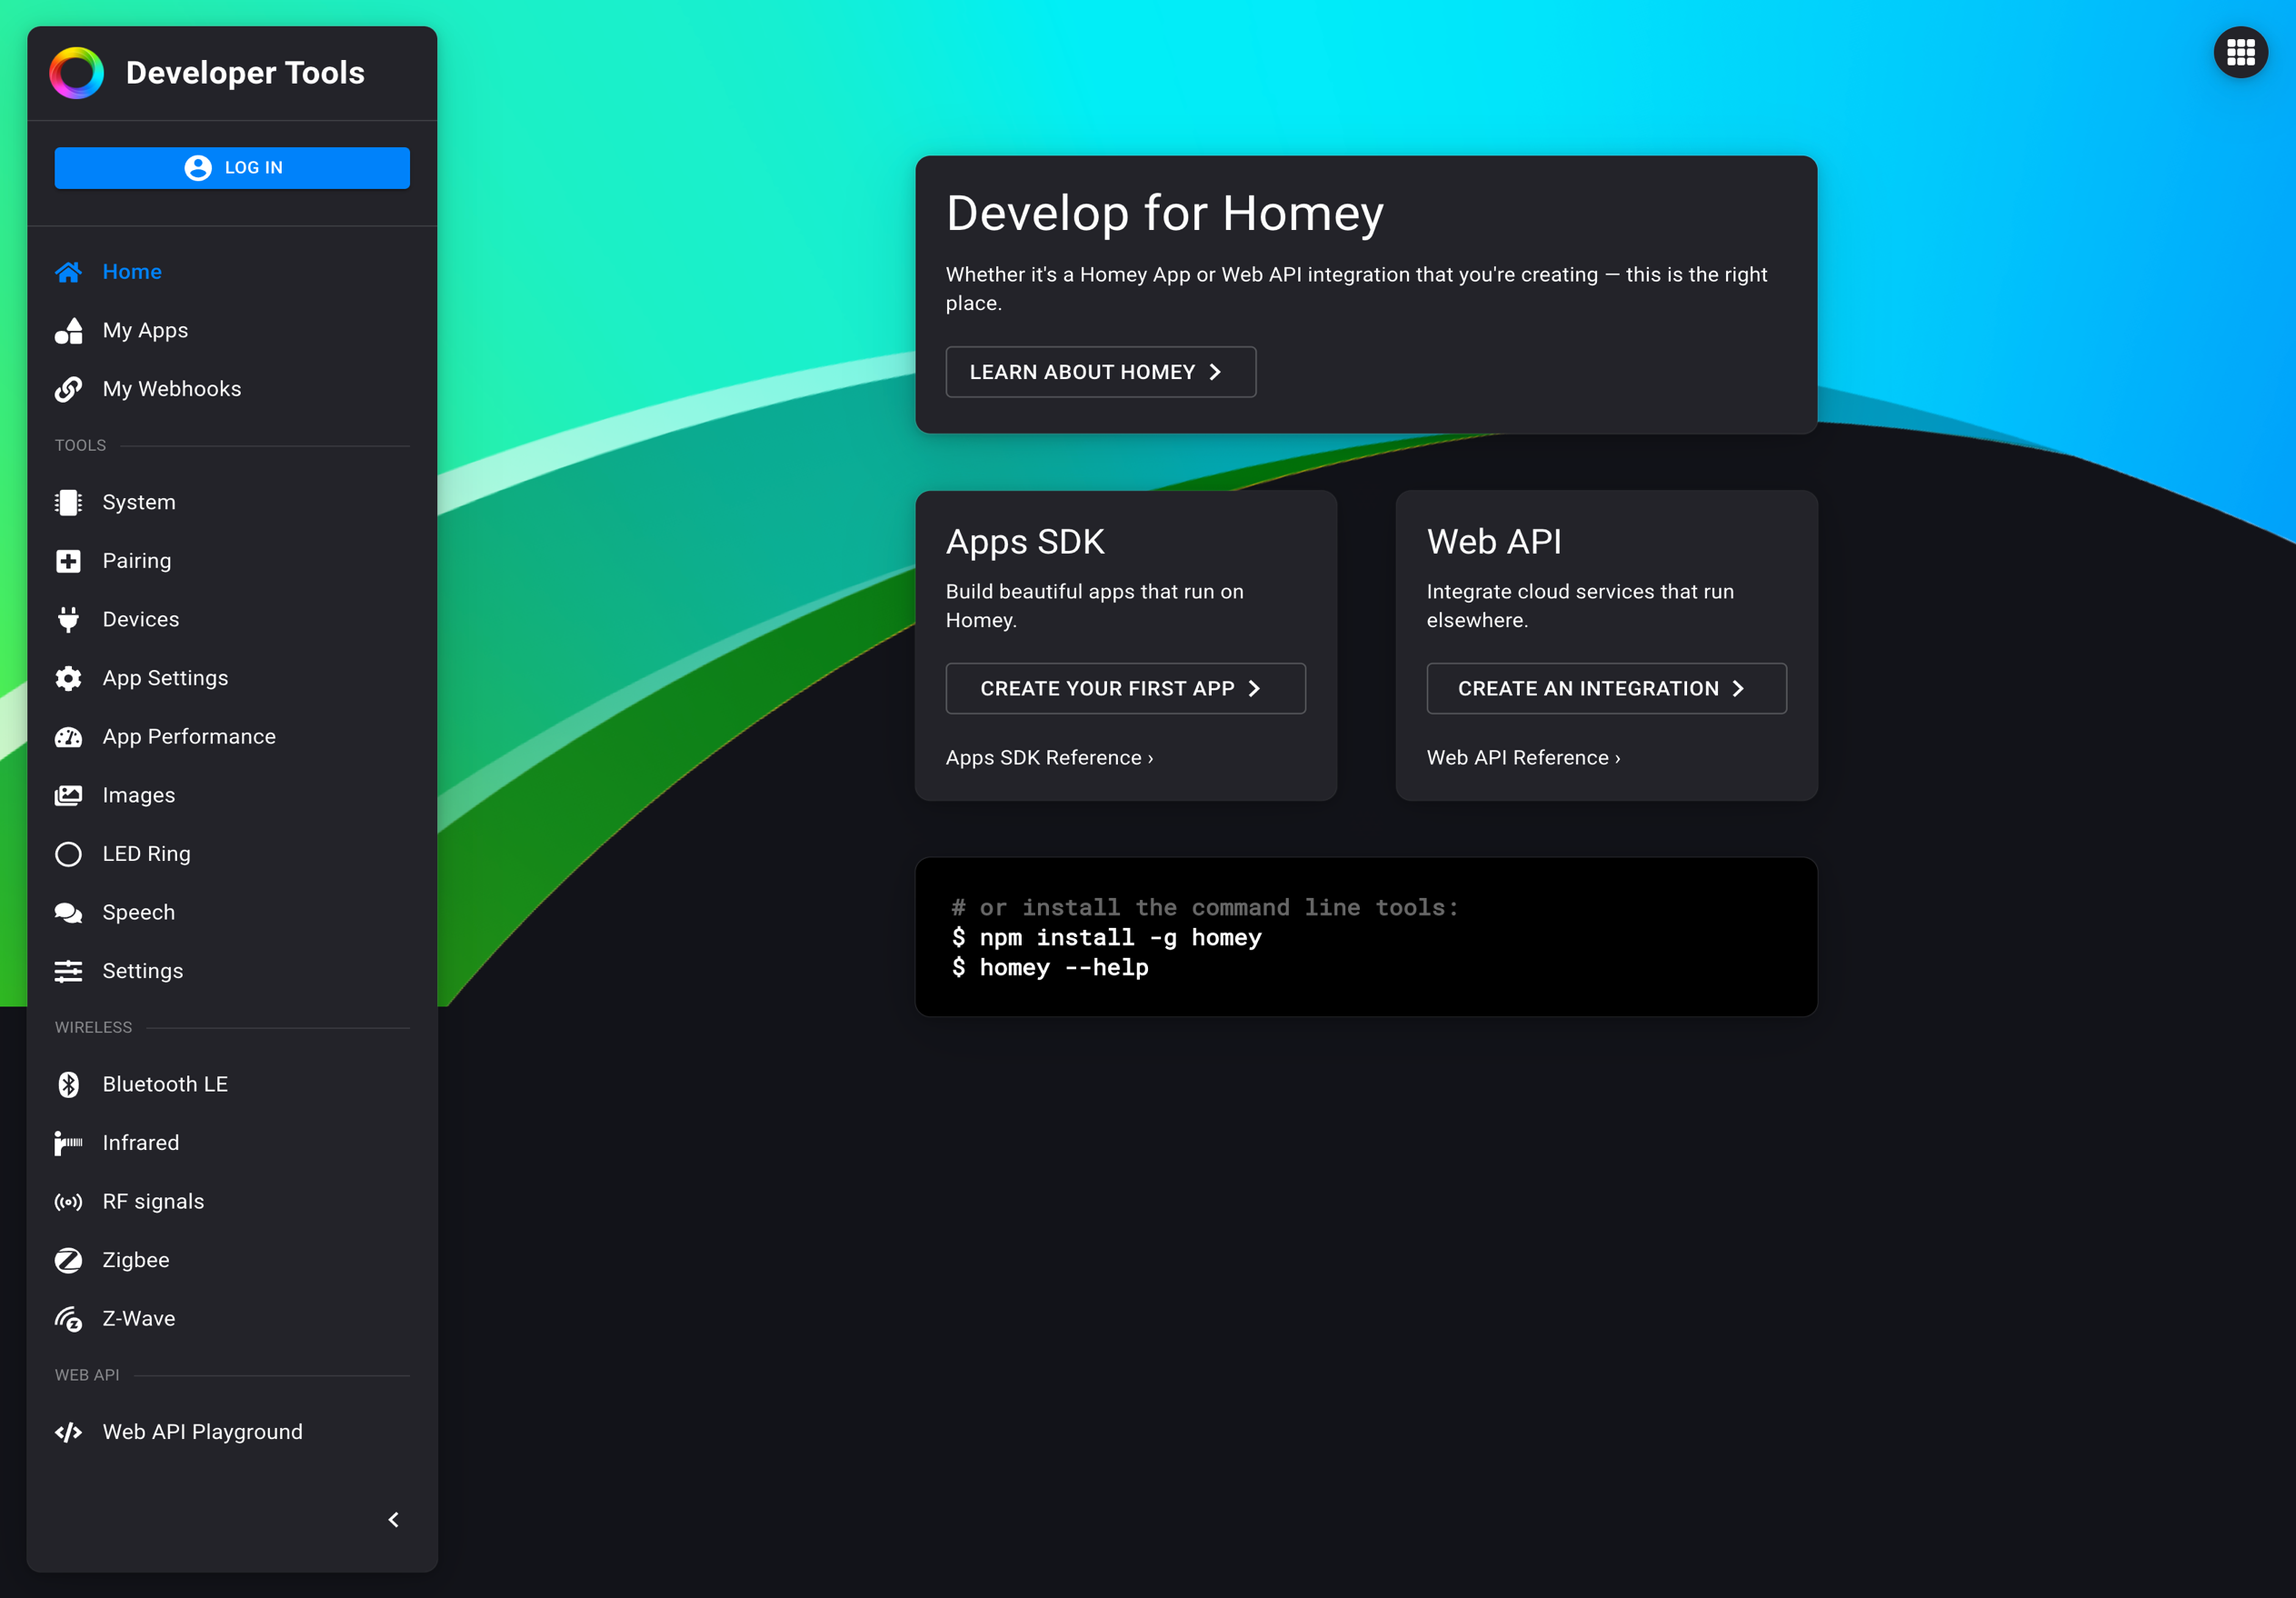This screenshot has width=2296, height=1598.
Task: Click the Apps SDK card heading
Action: tap(1025, 542)
